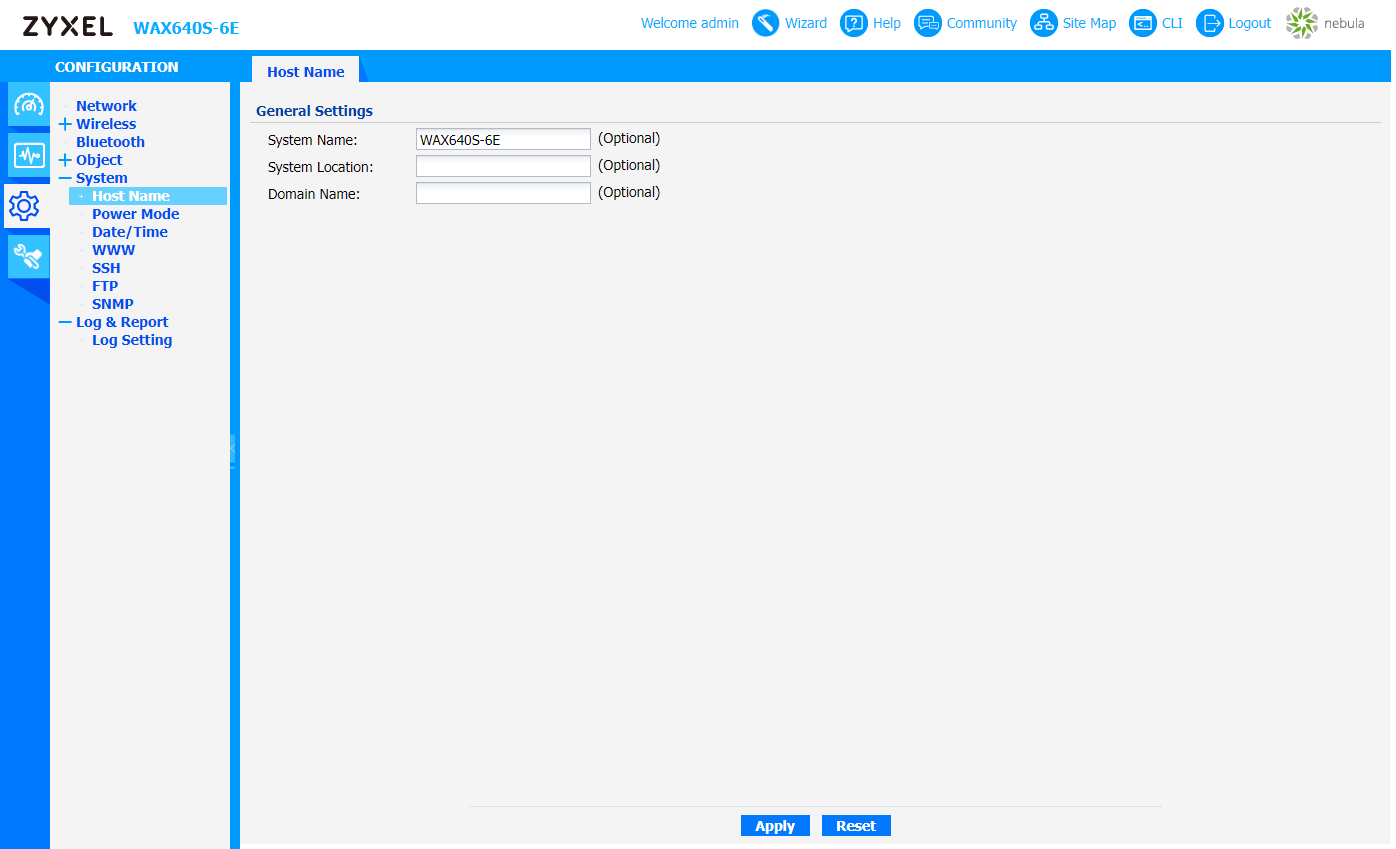
Task: Click the Wireless label in tree
Action: tap(106, 124)
